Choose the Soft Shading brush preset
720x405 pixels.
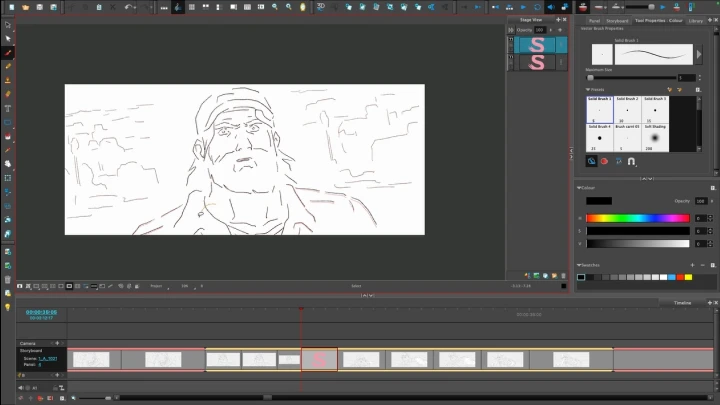point(655,138)
